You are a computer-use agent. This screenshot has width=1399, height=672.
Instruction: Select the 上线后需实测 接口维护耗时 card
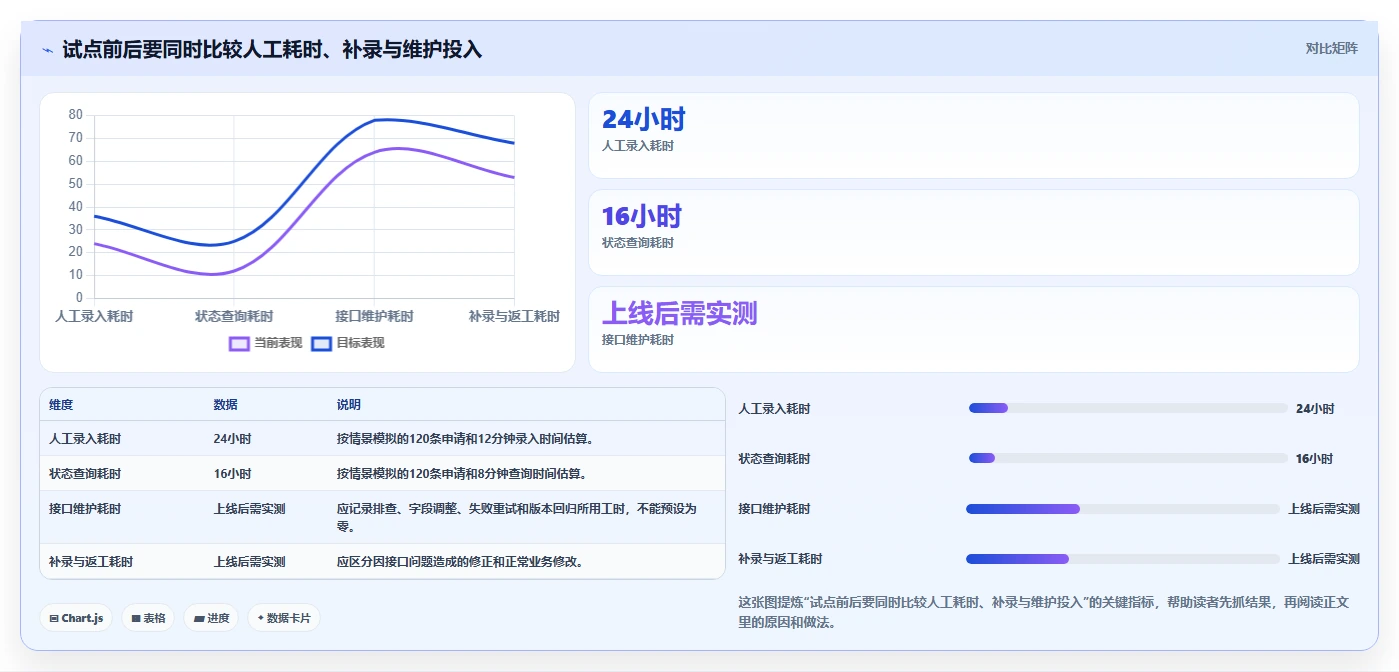click(974, 329)
